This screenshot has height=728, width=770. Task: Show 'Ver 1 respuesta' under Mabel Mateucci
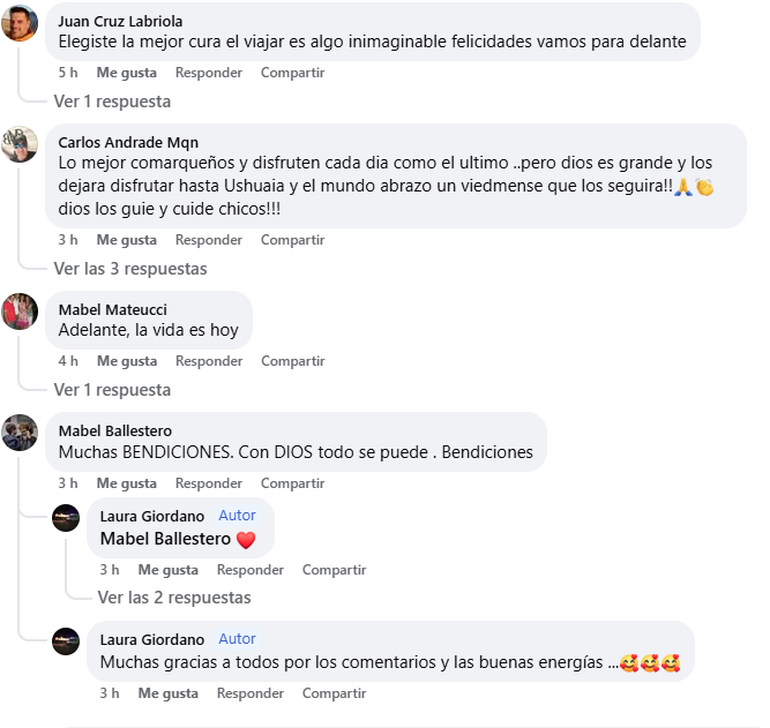112,389
